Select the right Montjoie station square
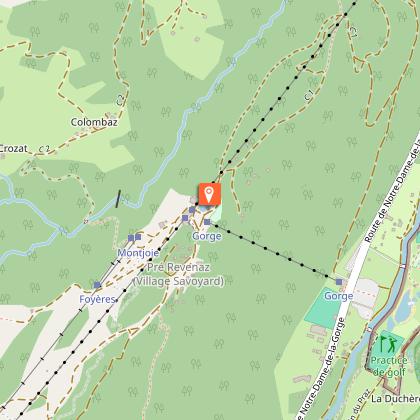The width and height of the screenshot is (420, 420). [138, 237]
